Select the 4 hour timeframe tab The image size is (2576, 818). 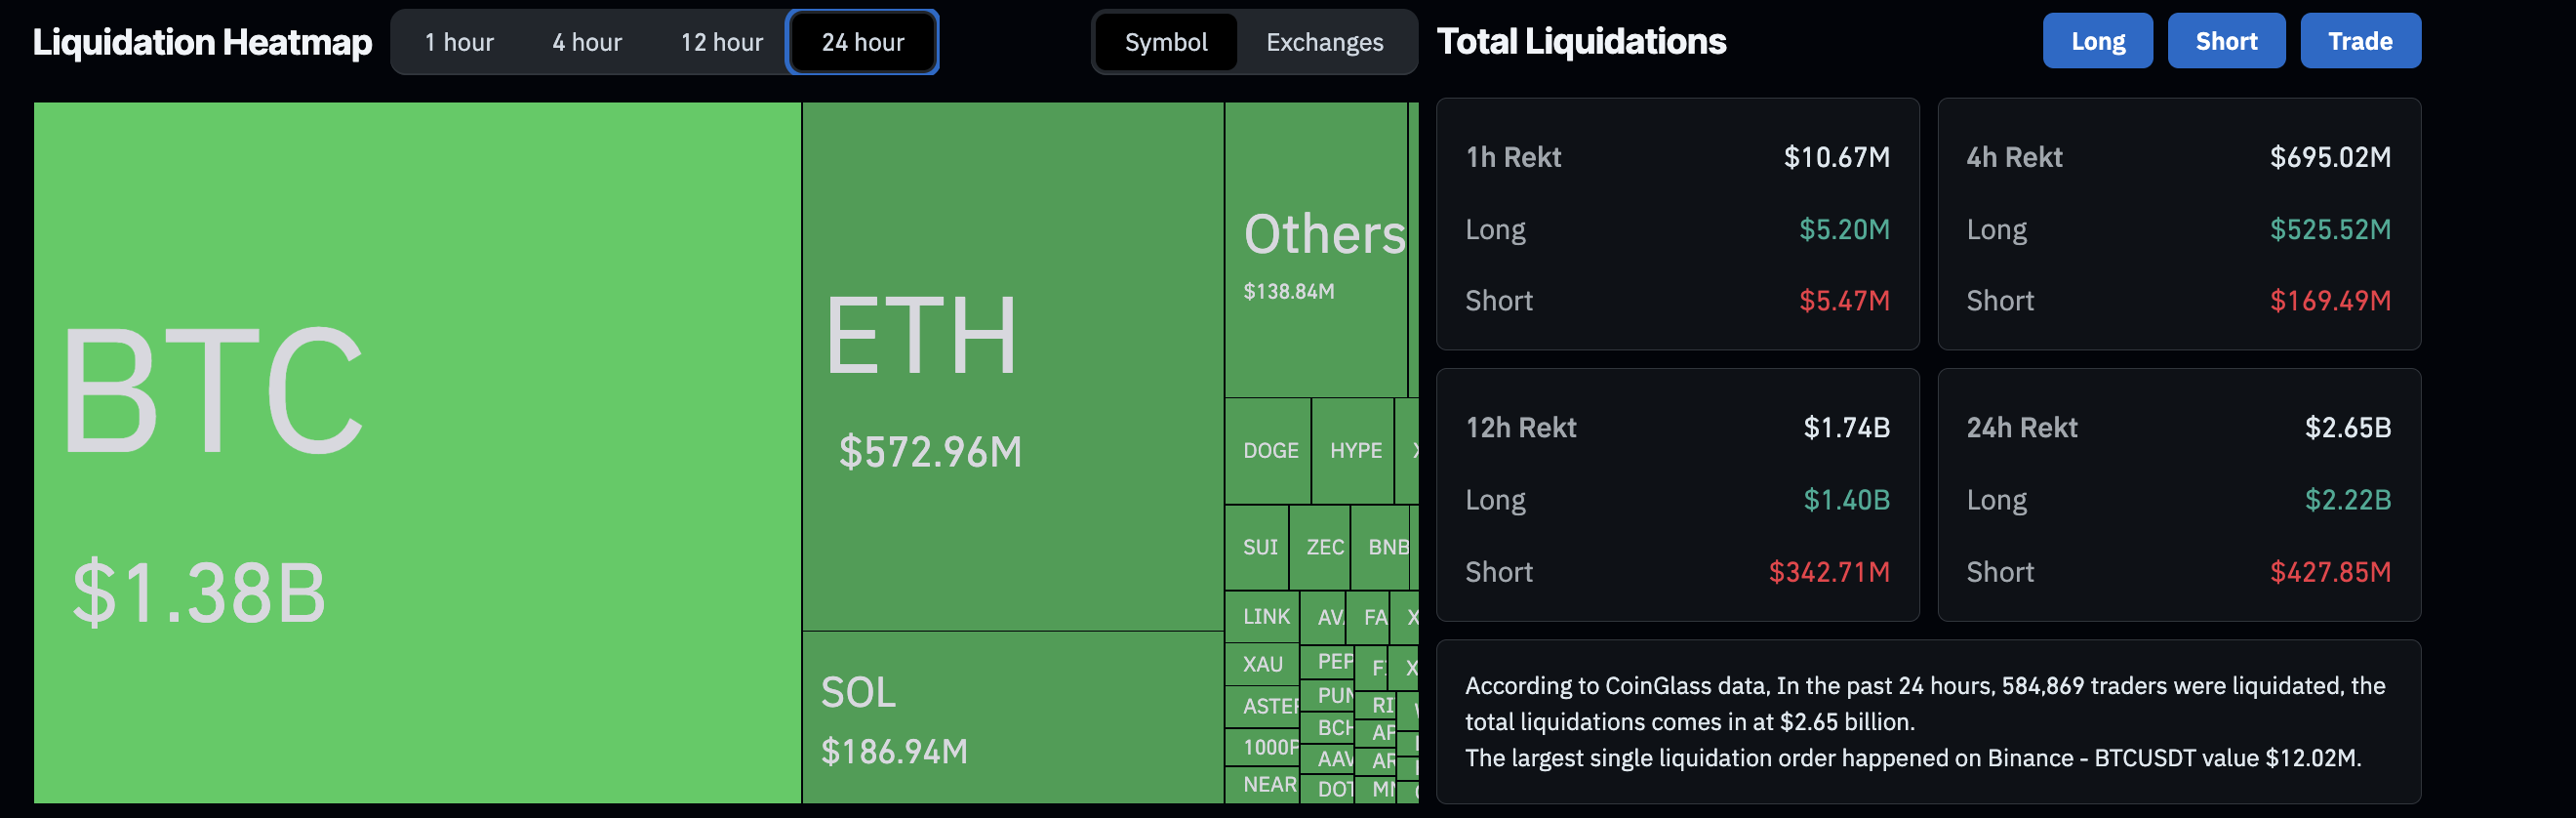point(587,42)
